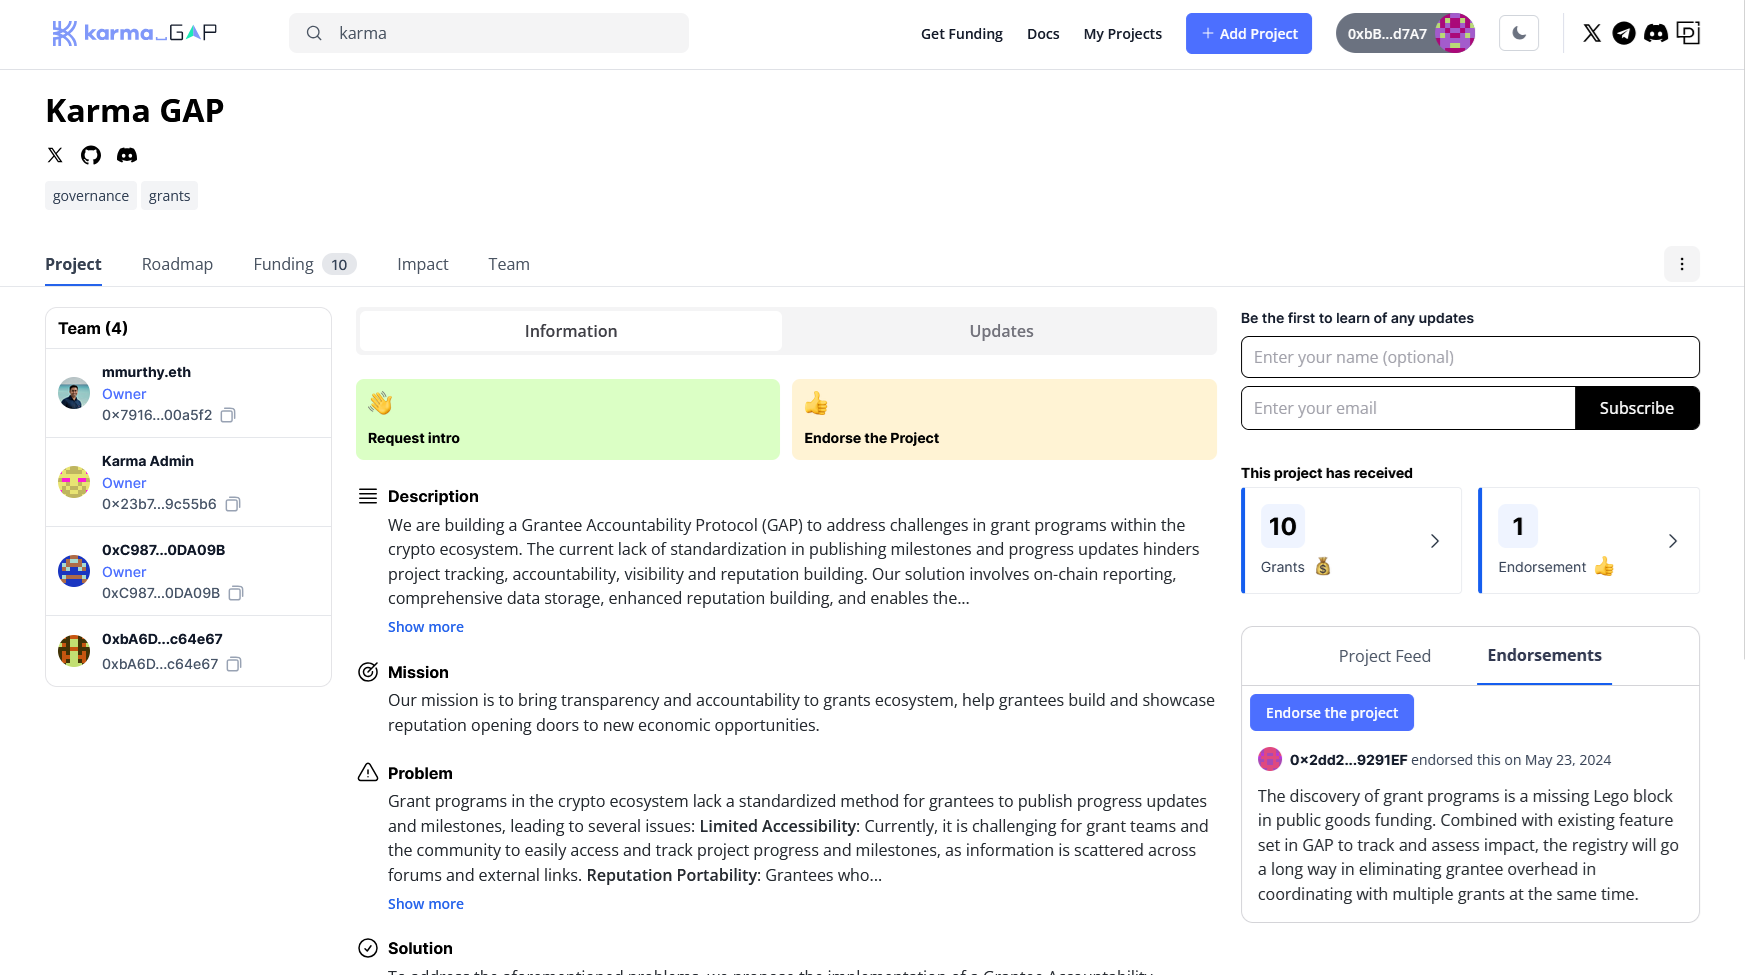Show more of the Problem text
Image resolution: width=1745 pixels, height=975 pixels.
tap(426, 904)
